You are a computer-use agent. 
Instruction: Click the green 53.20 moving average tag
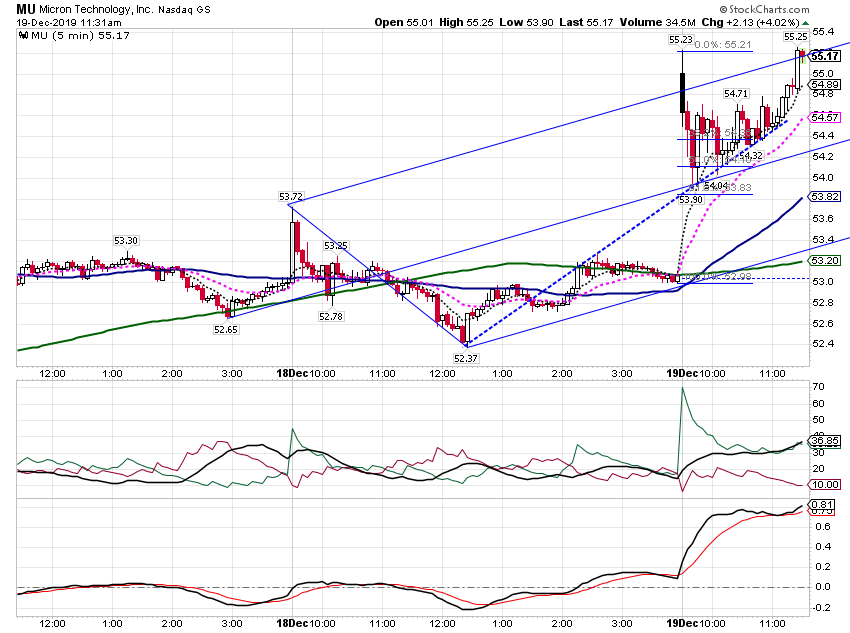click(825, 261)
